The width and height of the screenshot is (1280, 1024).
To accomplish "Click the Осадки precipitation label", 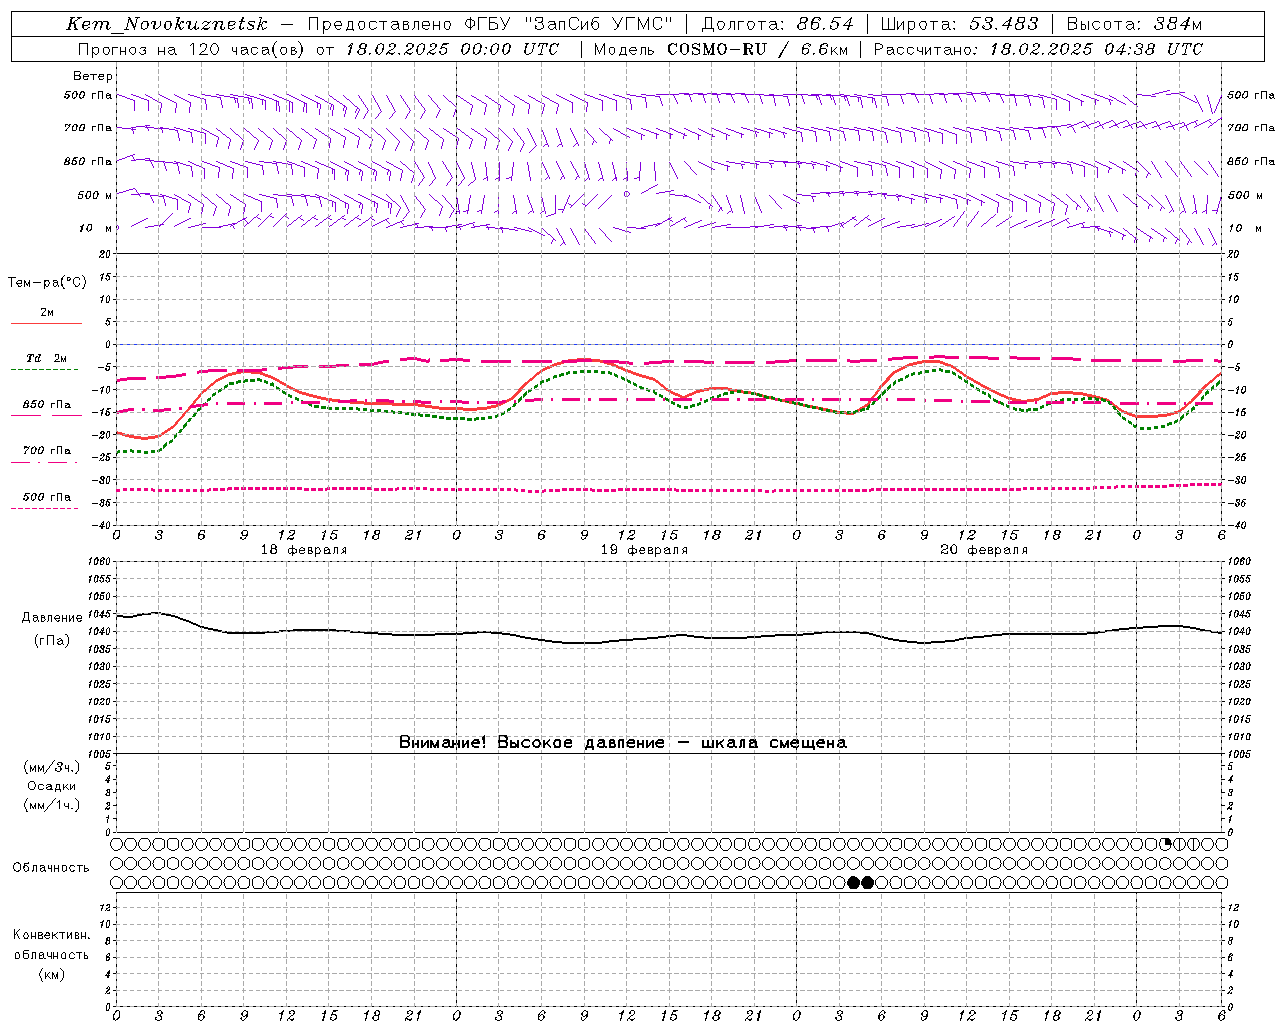I will [x=52, y=786].
